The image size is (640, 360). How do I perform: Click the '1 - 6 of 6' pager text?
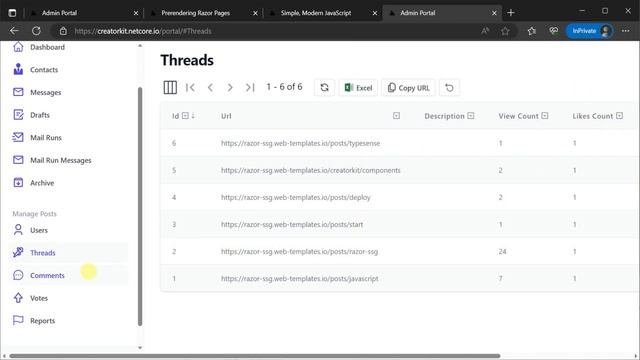[284, 87]
